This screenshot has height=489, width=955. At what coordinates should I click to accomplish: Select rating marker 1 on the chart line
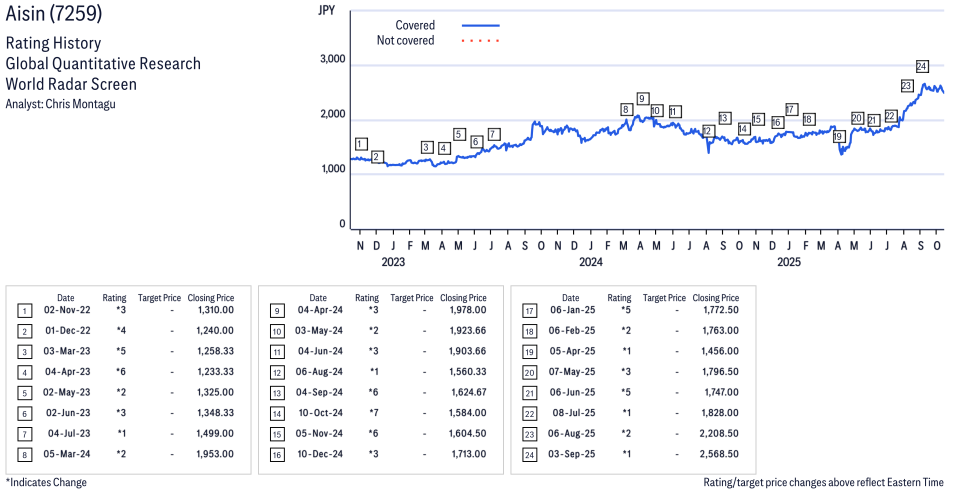(x=360, y=144)
